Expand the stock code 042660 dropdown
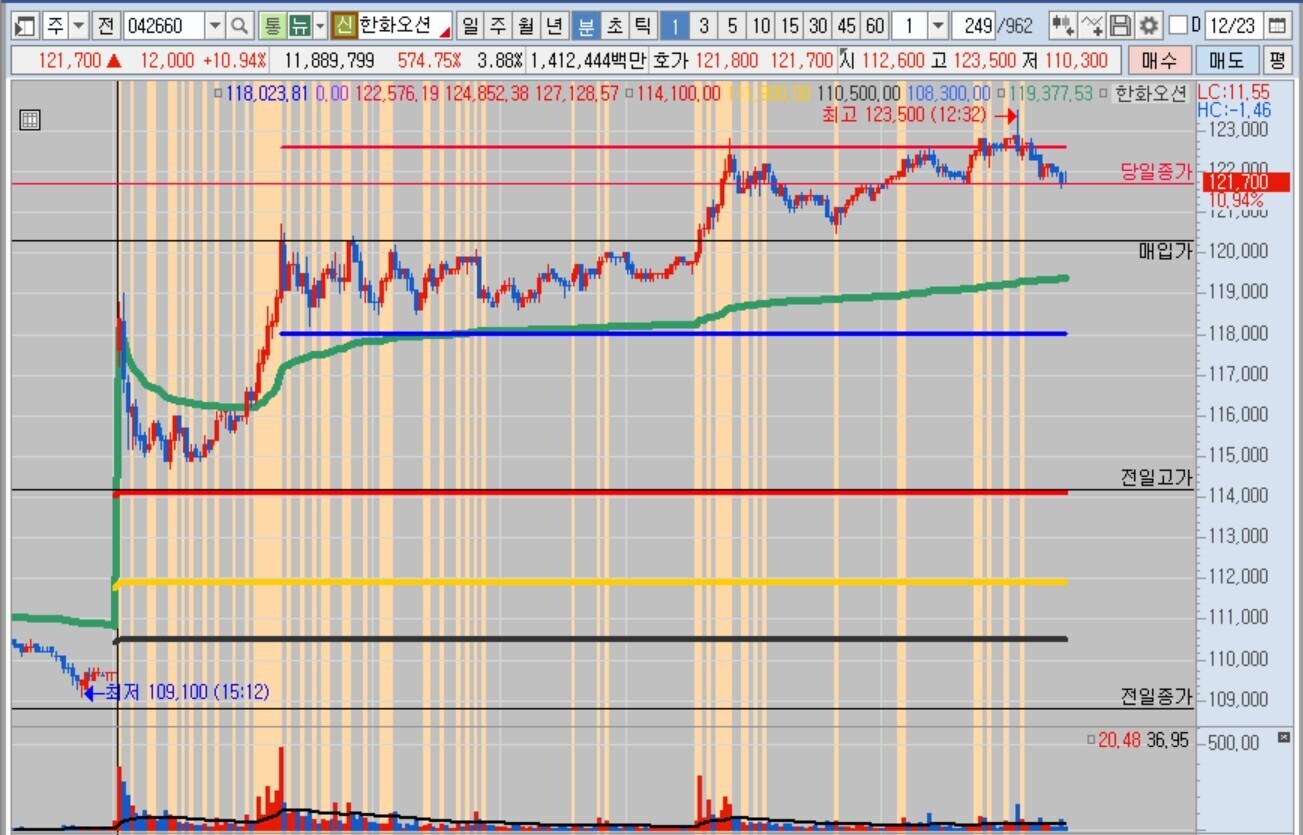Viewport: 1303px width, 835px height. [x=215, y=25]
